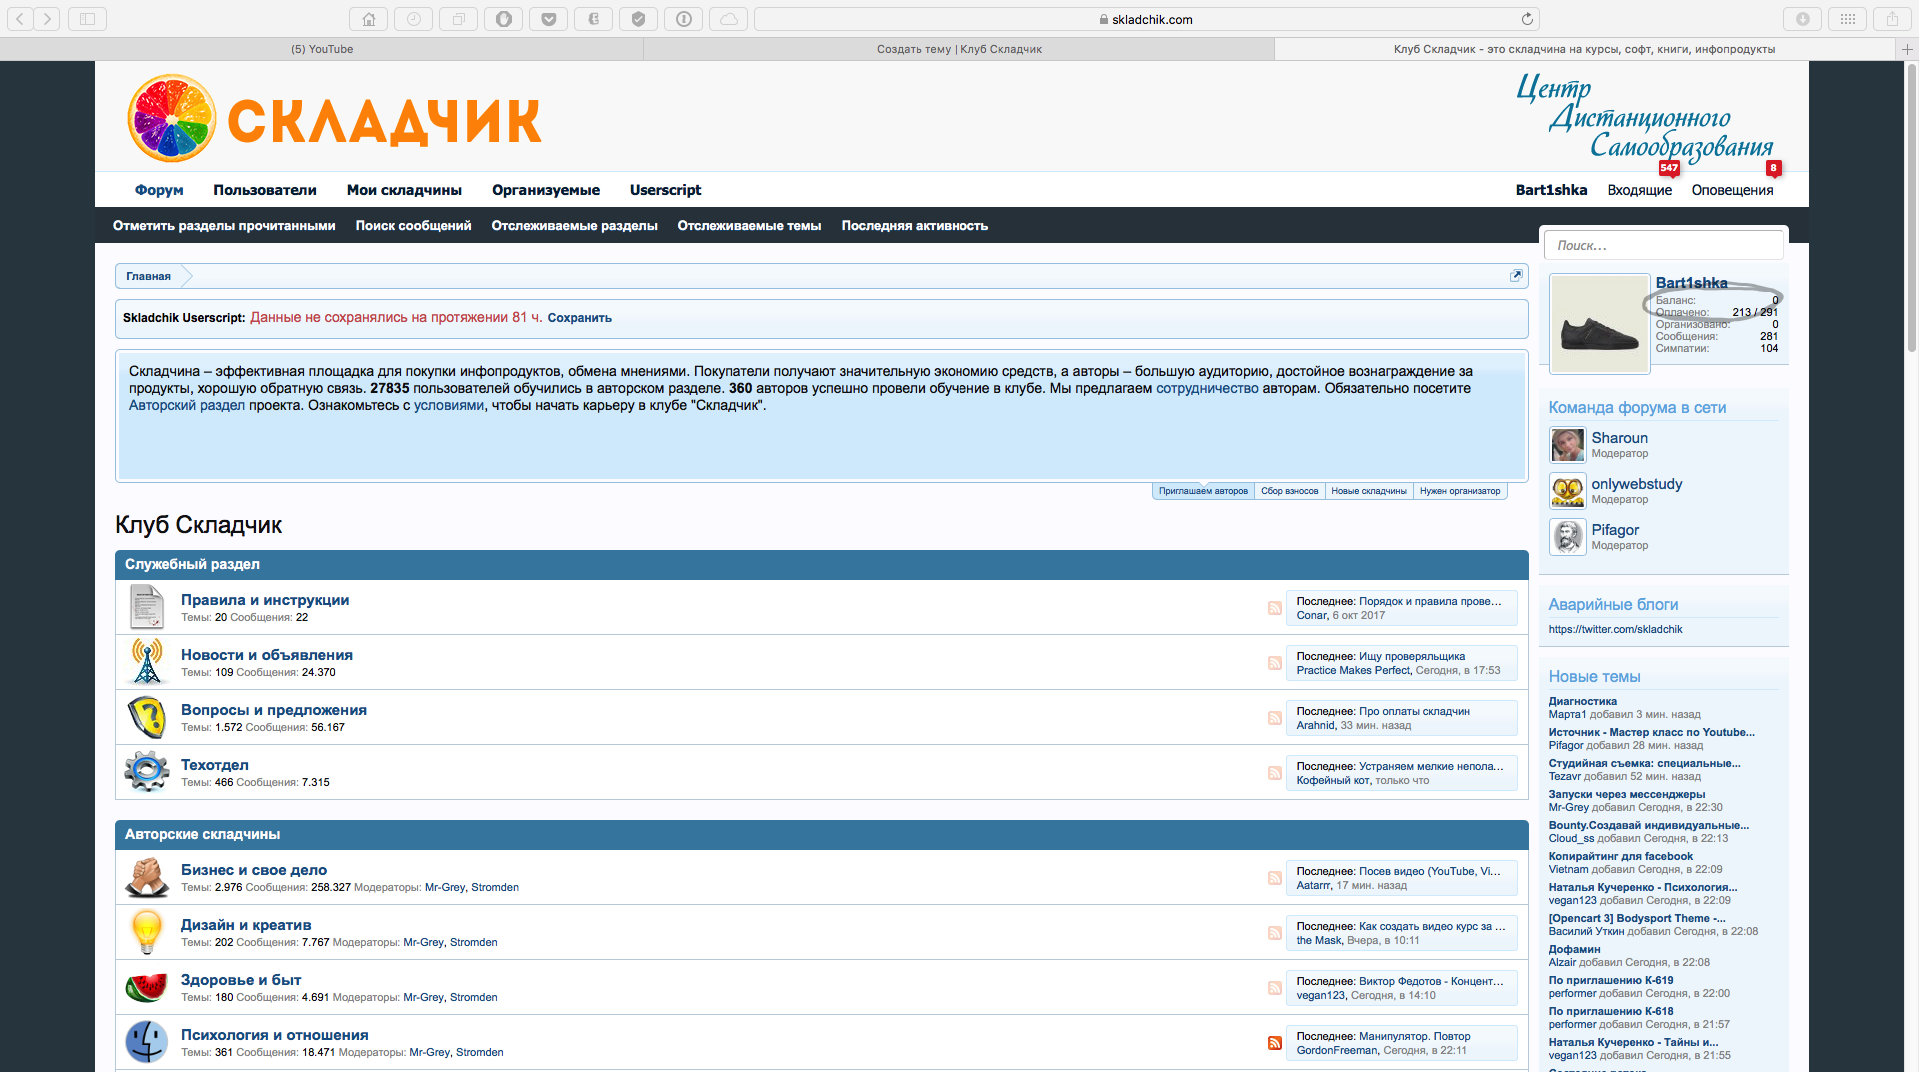The width and height of the screenshot is (1919, 1072).
Task: Click the Новости и объявления antenna icon
Action: click(x=147, y=662)
